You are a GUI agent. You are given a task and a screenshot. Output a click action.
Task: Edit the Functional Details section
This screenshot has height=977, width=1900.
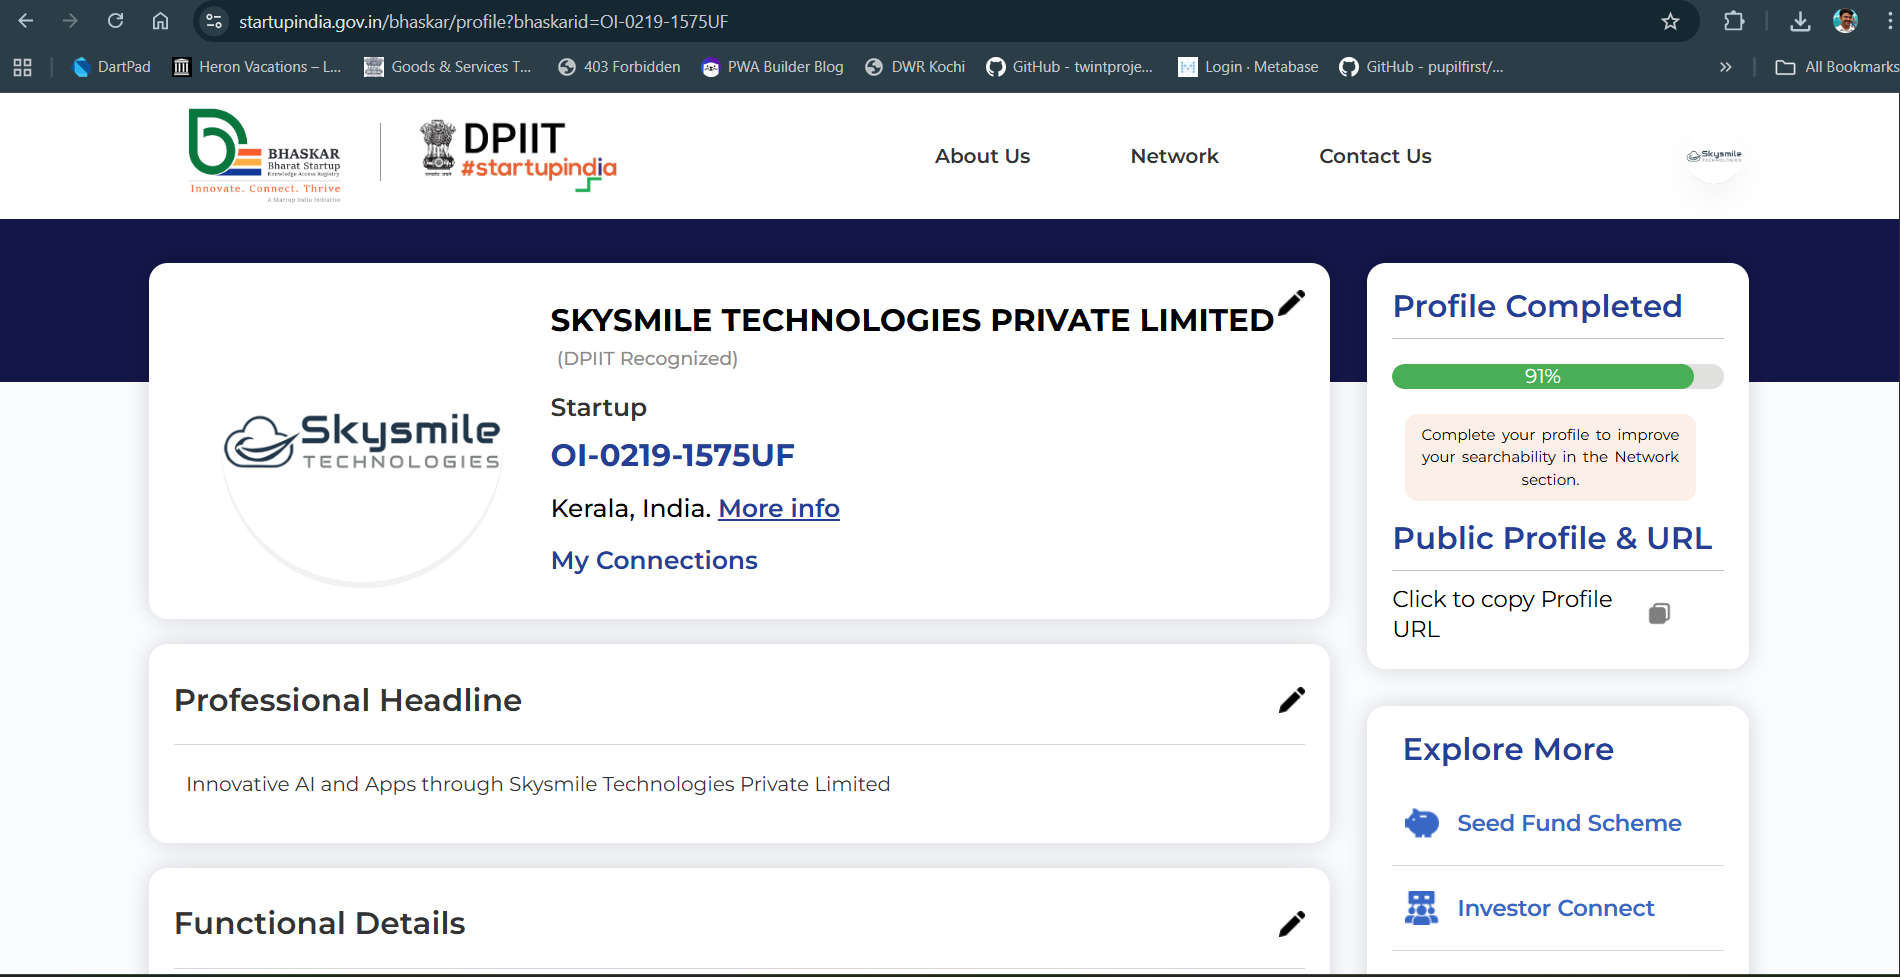pos(1291,924)
